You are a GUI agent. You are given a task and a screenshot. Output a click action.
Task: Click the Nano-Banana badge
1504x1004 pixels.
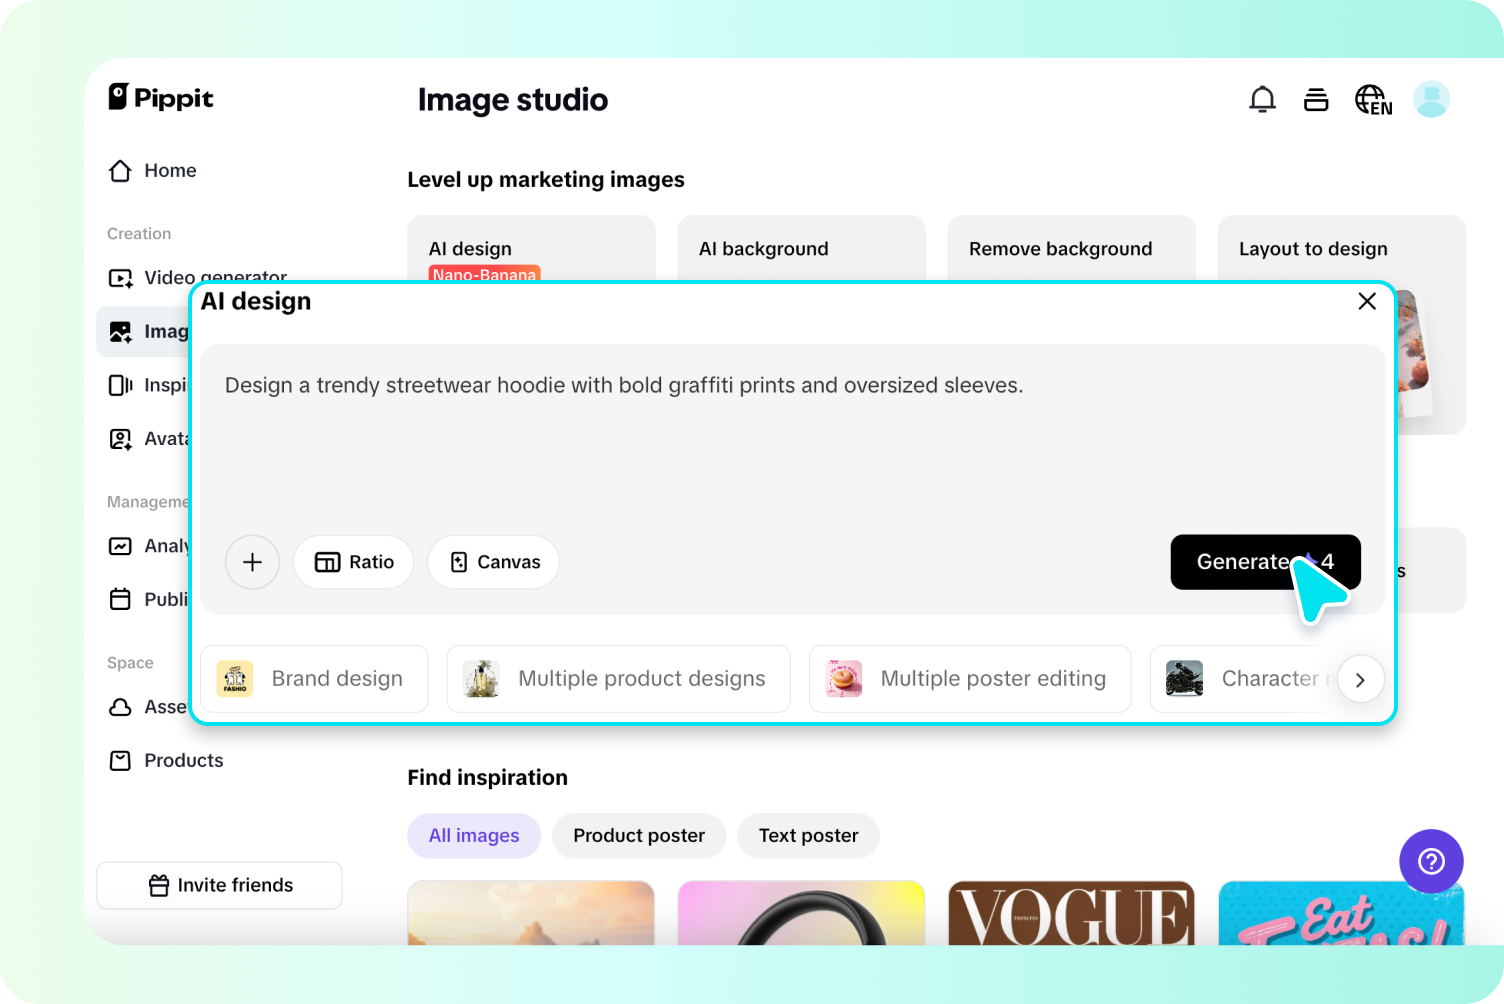click(x=484, y=274)
